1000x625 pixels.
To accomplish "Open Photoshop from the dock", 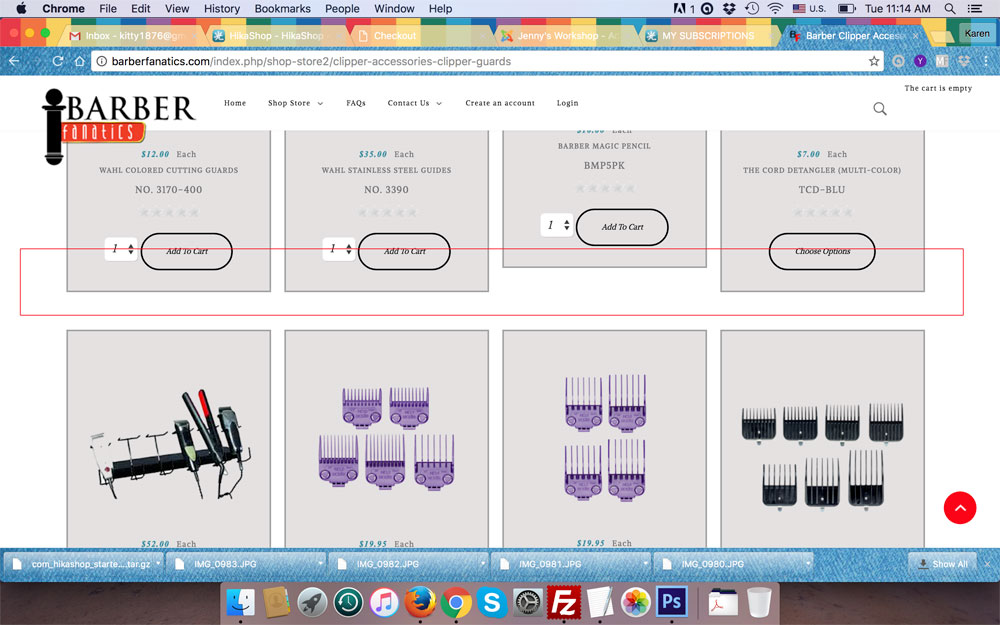I will (x=672, y=602).
